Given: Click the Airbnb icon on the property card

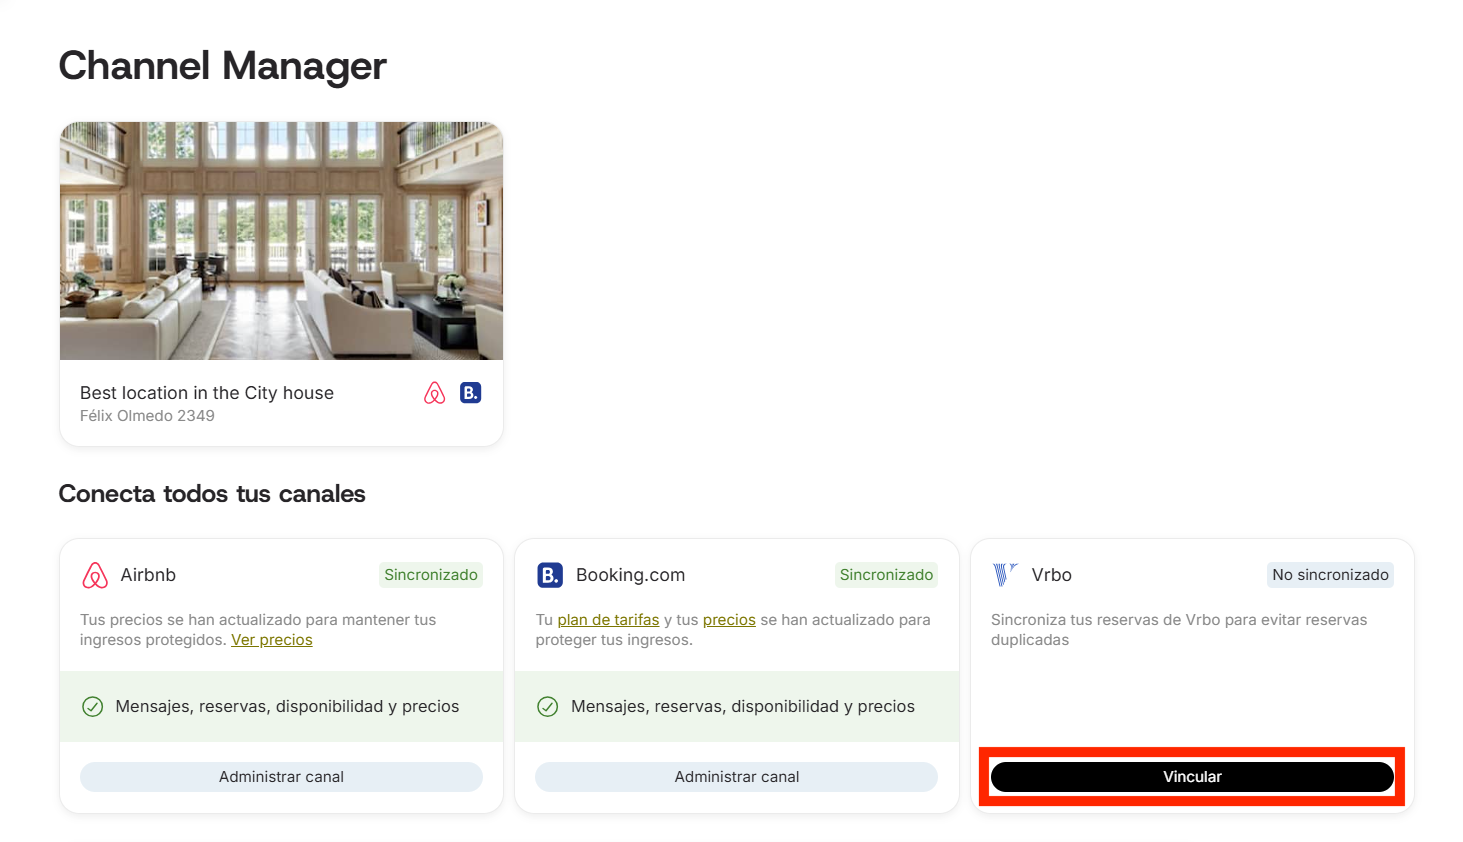Looking at the screenshot, I should coord(434,393).
